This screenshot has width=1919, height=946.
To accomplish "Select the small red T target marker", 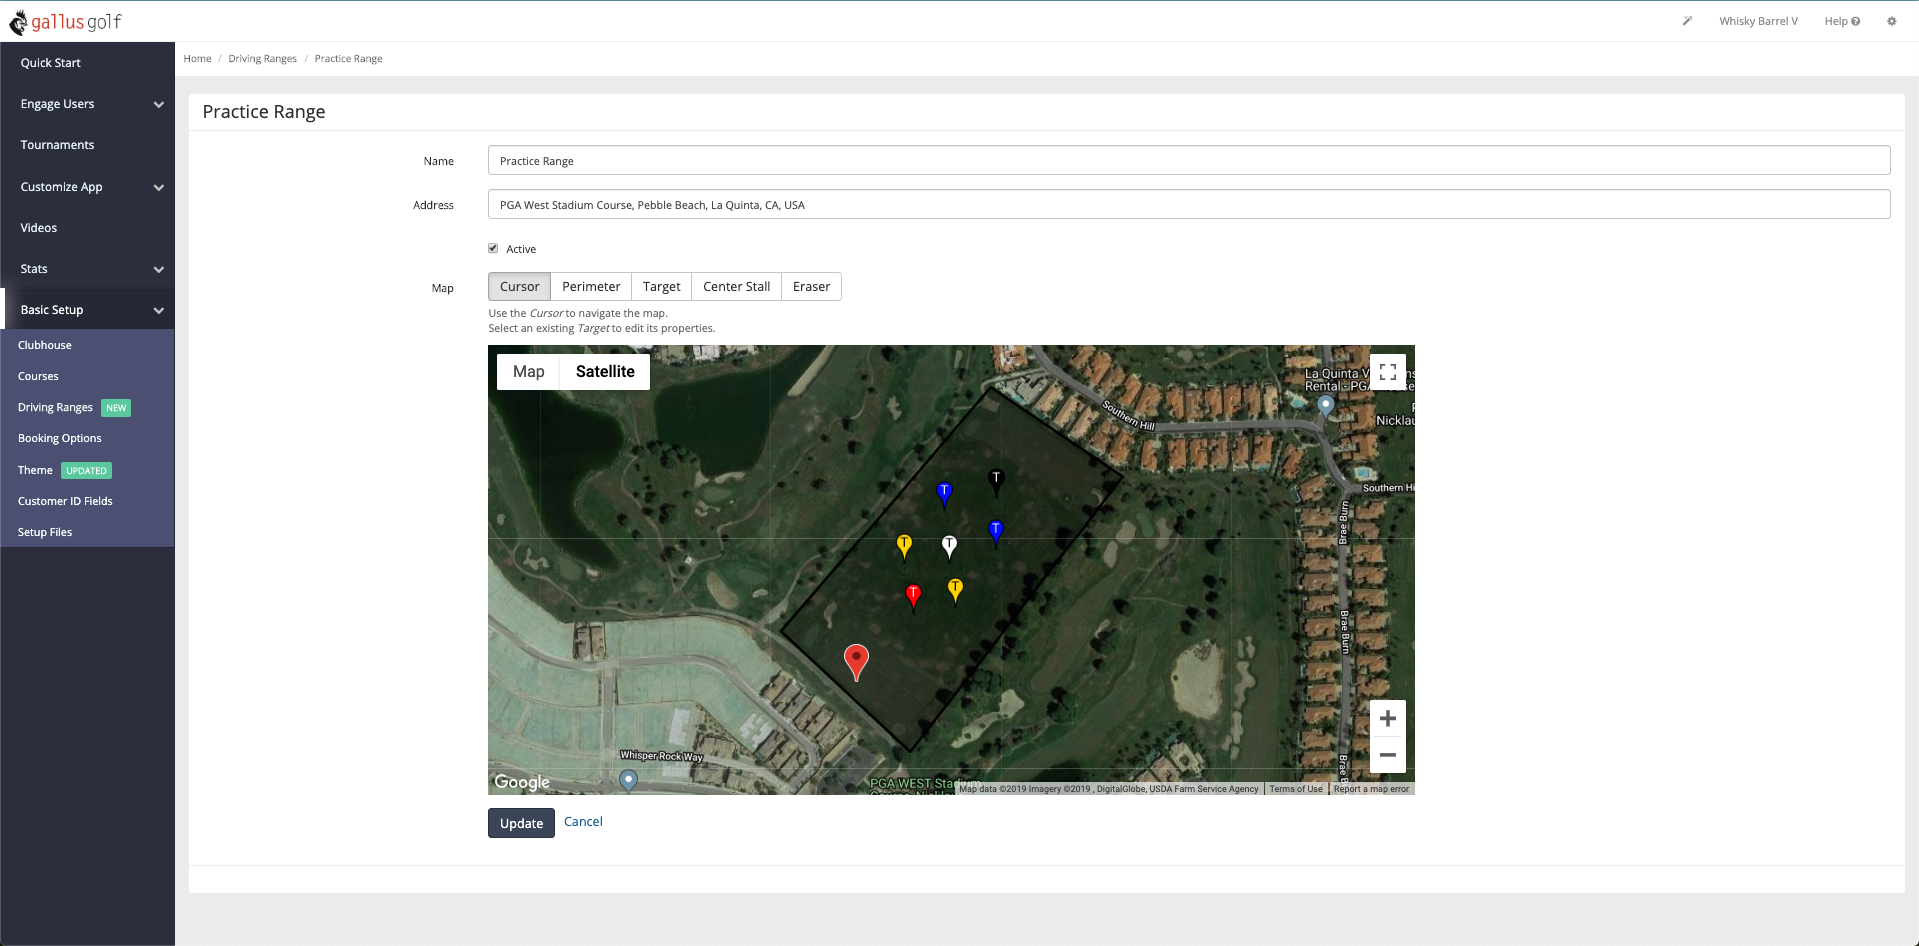I will pyautogui.click(x=913, y=597).
